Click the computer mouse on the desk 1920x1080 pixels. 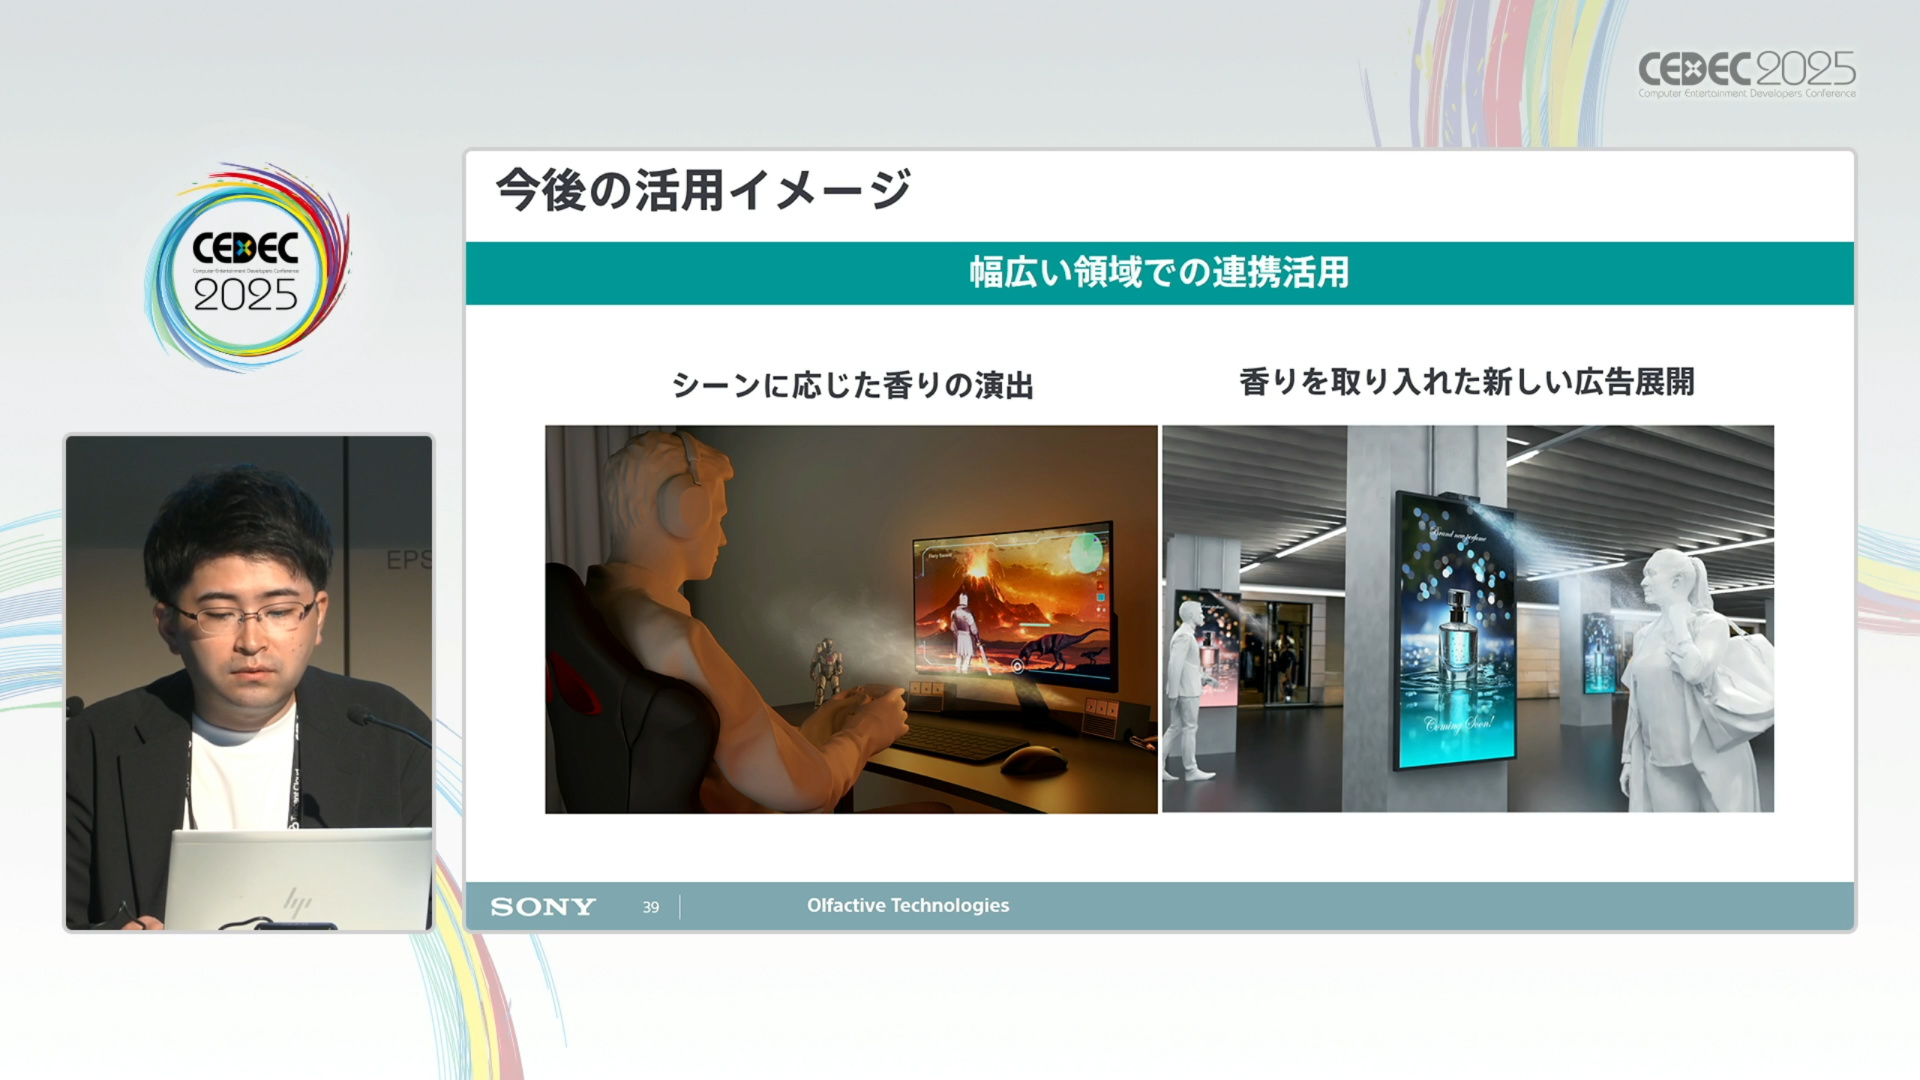click(x=1032, y=760)
